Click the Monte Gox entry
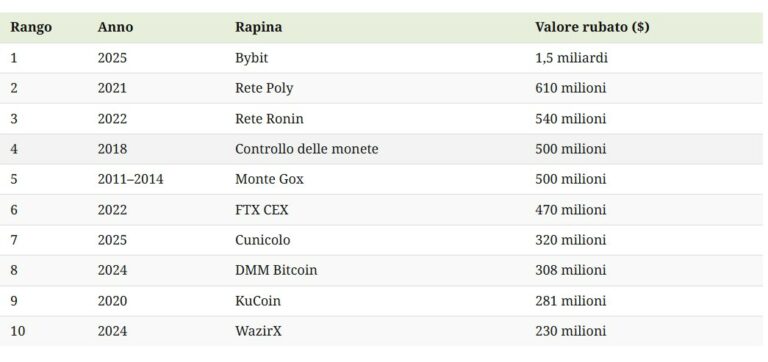The width and height of the screenshot is (768, 362). click(269, 179)
